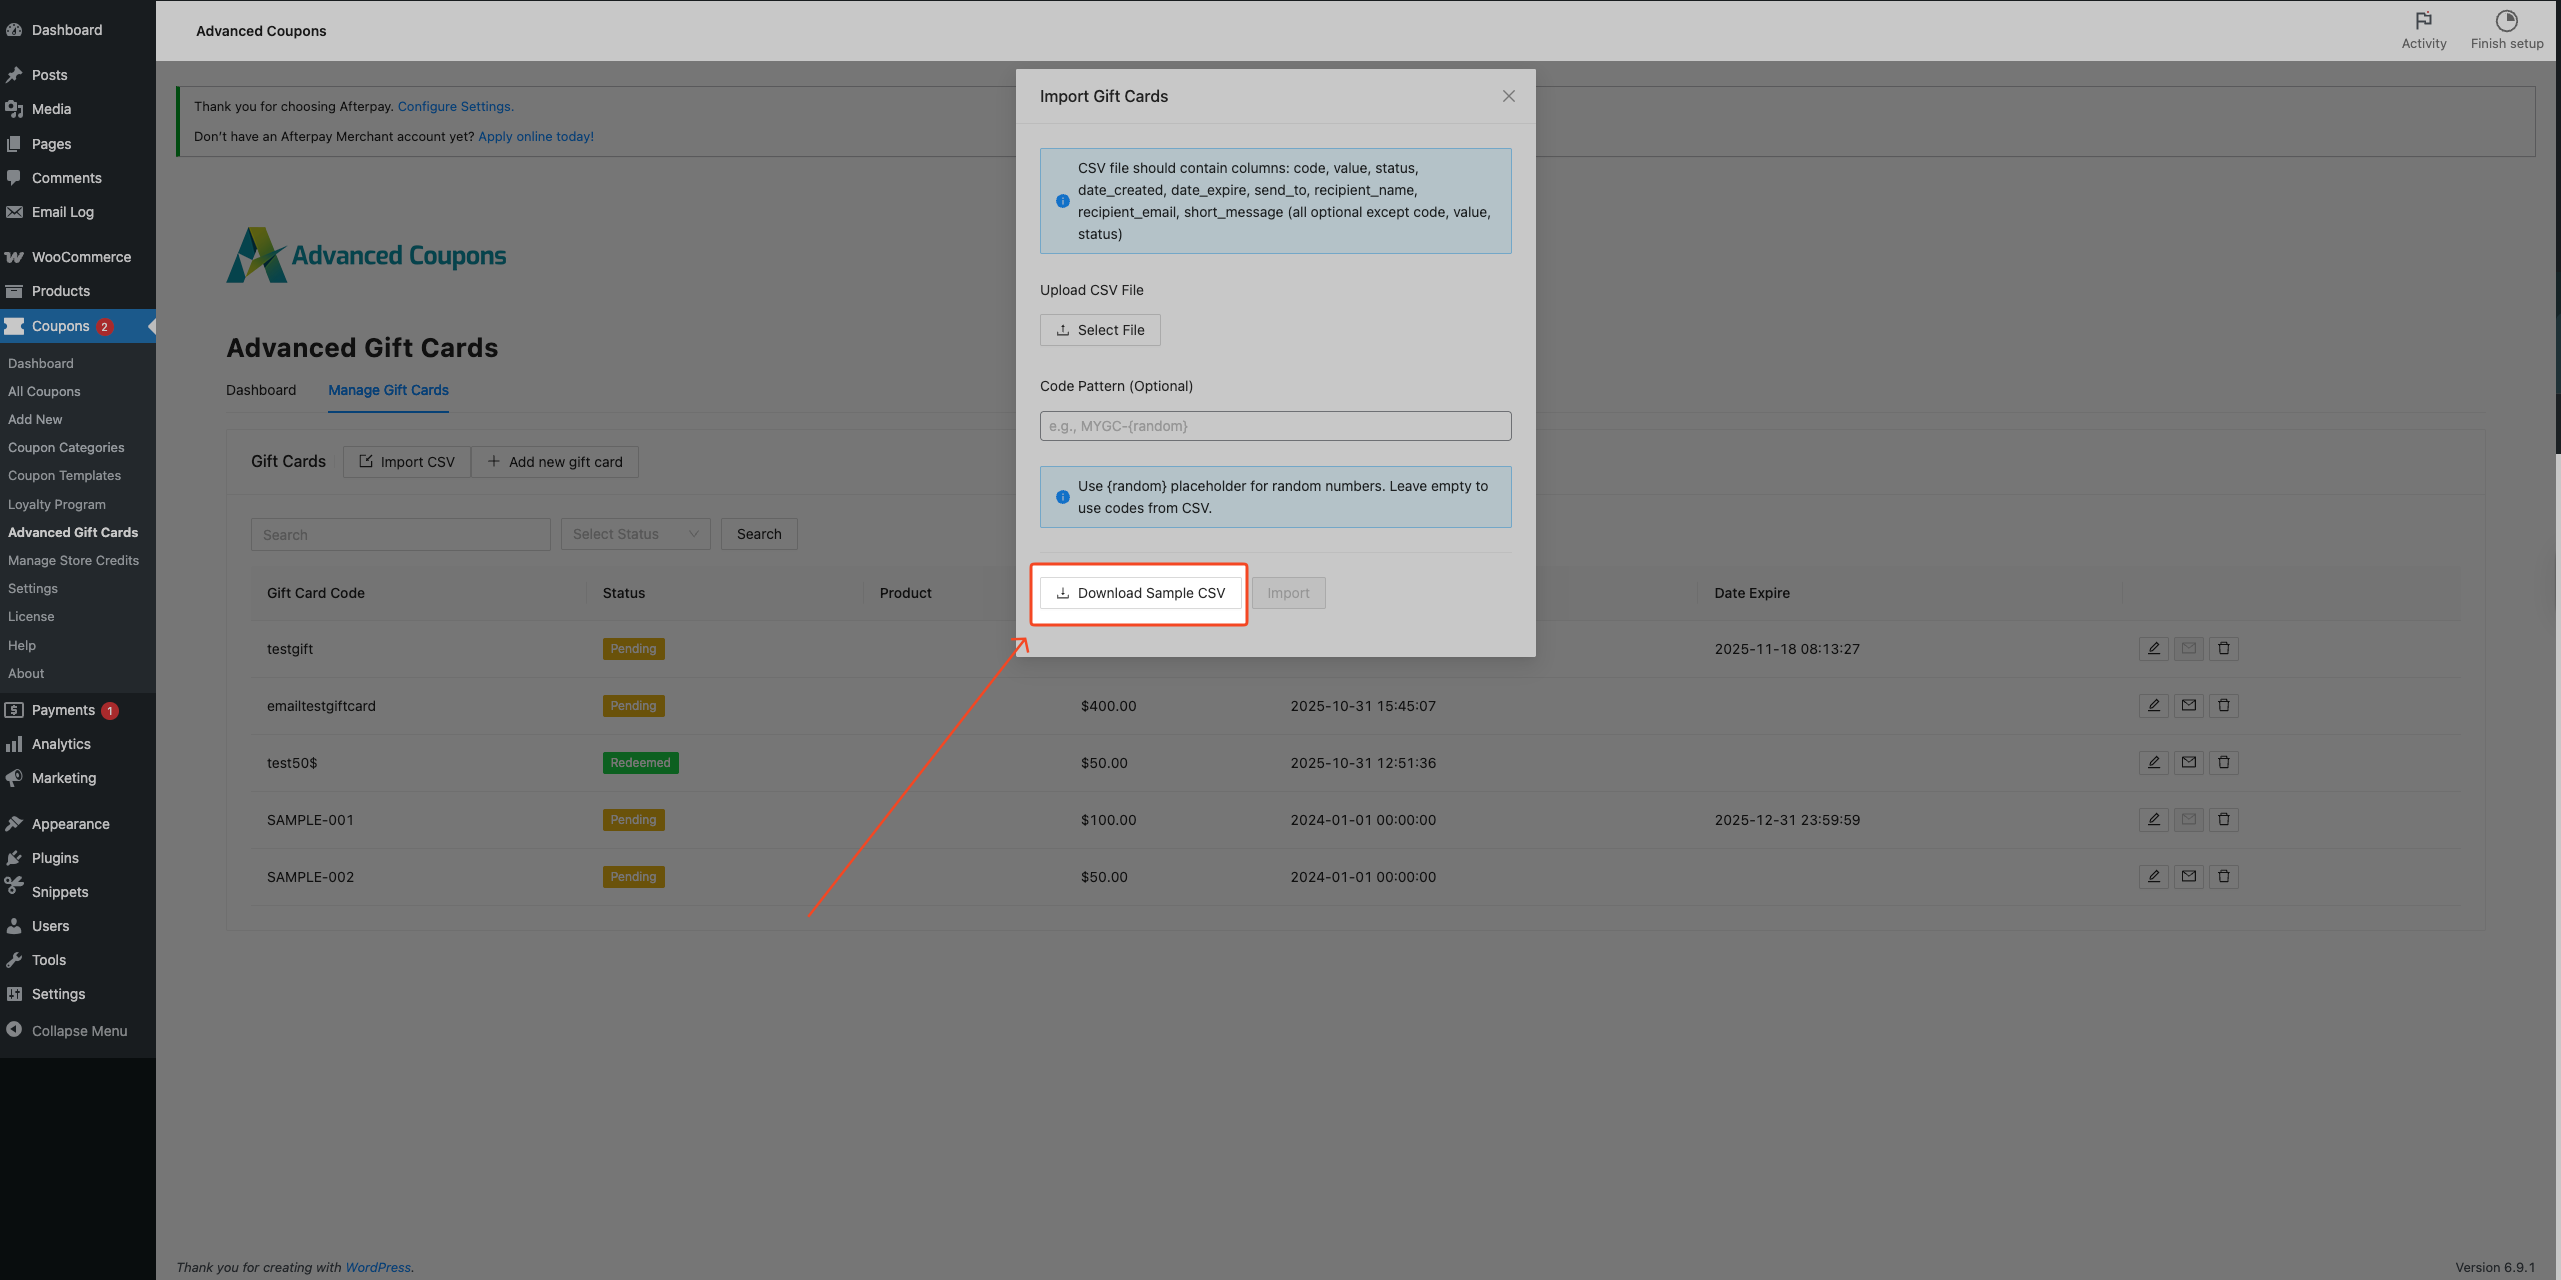Open the WooCommerce sidebar menu

coord(80,257)
